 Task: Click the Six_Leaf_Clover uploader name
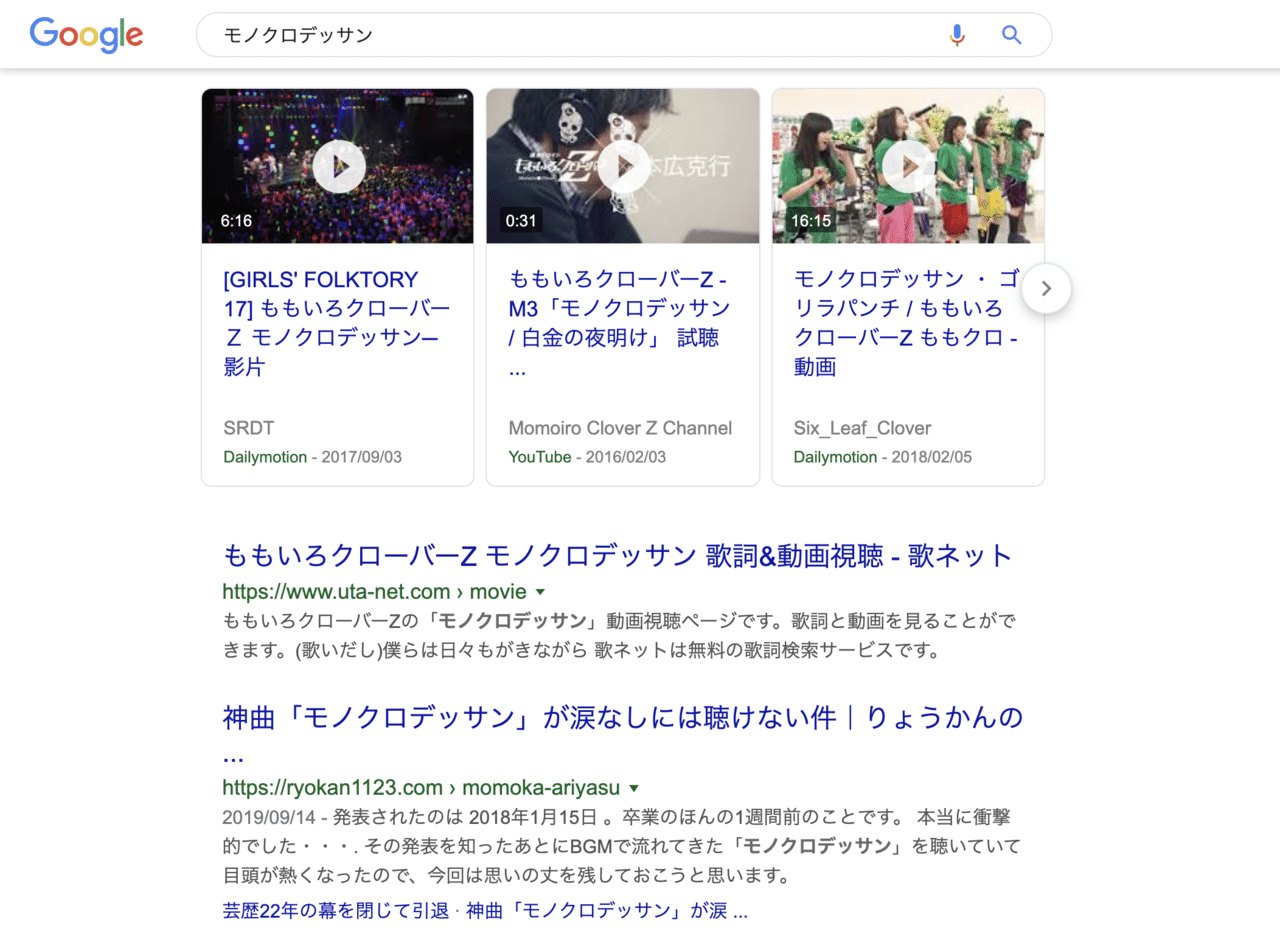[862, 428]
